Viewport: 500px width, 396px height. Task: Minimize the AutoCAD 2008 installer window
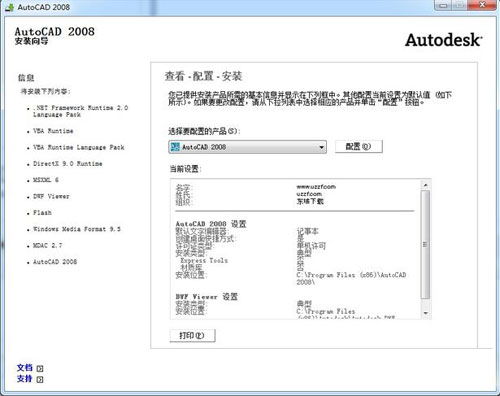(x=443, y=5)
